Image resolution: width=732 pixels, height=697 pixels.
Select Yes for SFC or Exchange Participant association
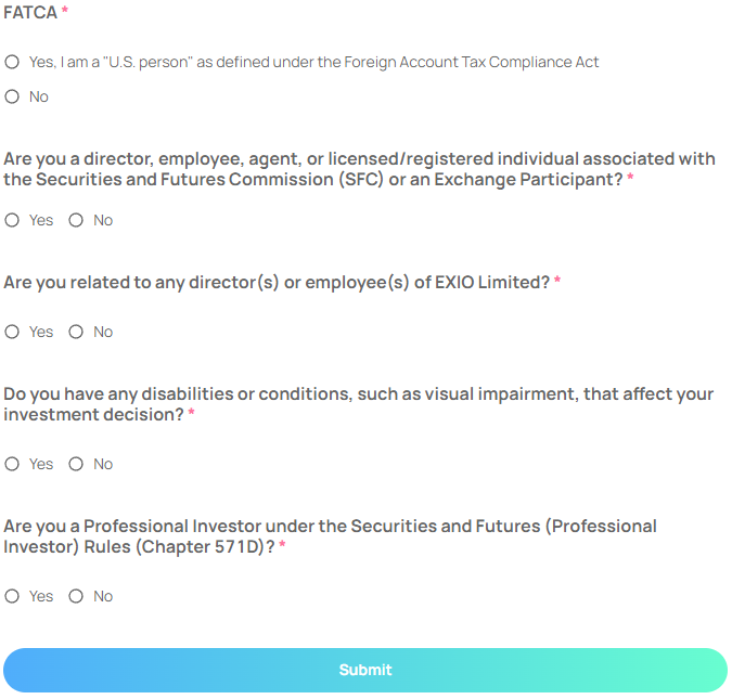point(12,220)
